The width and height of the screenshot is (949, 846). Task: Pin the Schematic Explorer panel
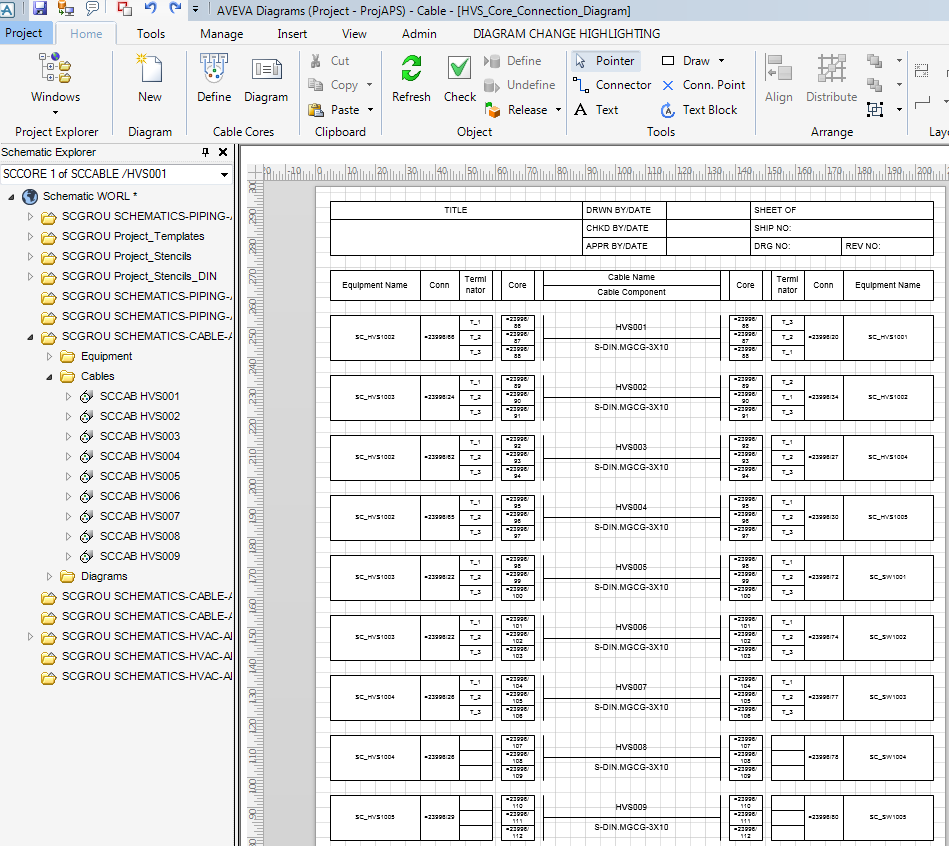206,152
